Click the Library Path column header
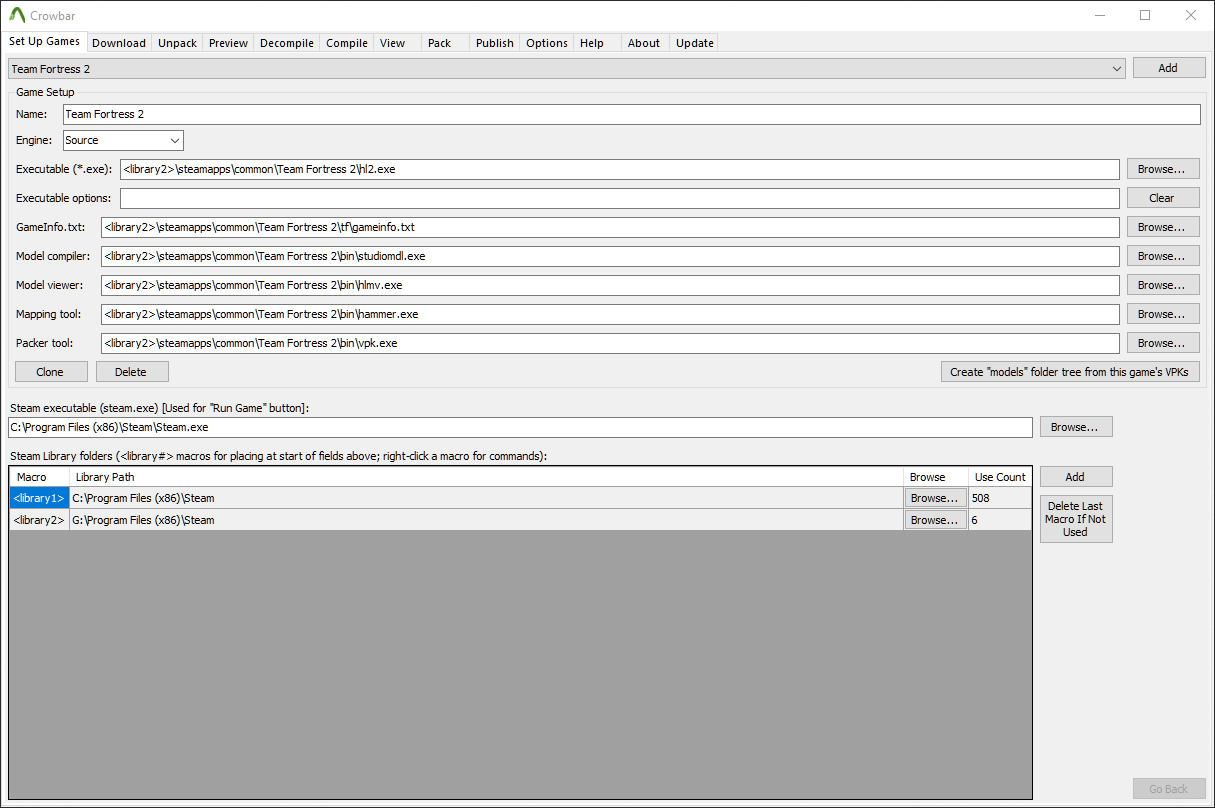1215x808 pixels. coord(486,477)
